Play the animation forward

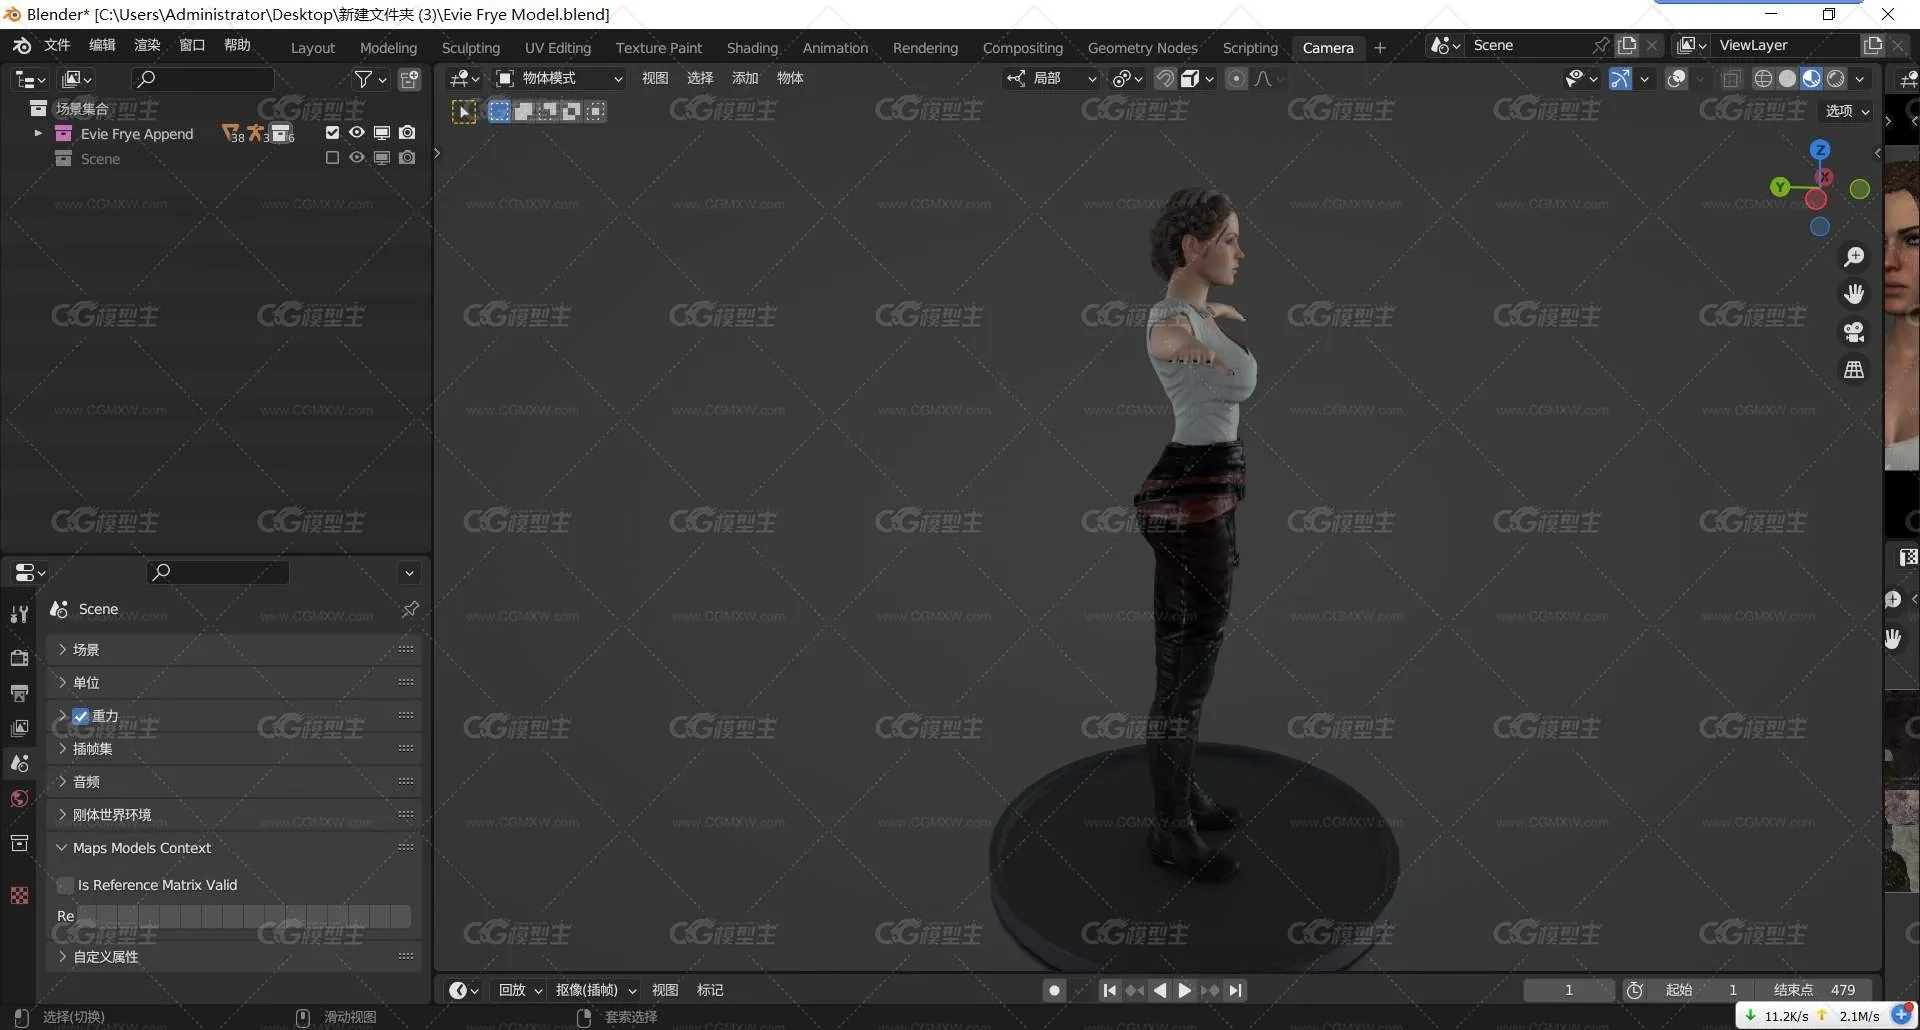[x=1185, y=990]
